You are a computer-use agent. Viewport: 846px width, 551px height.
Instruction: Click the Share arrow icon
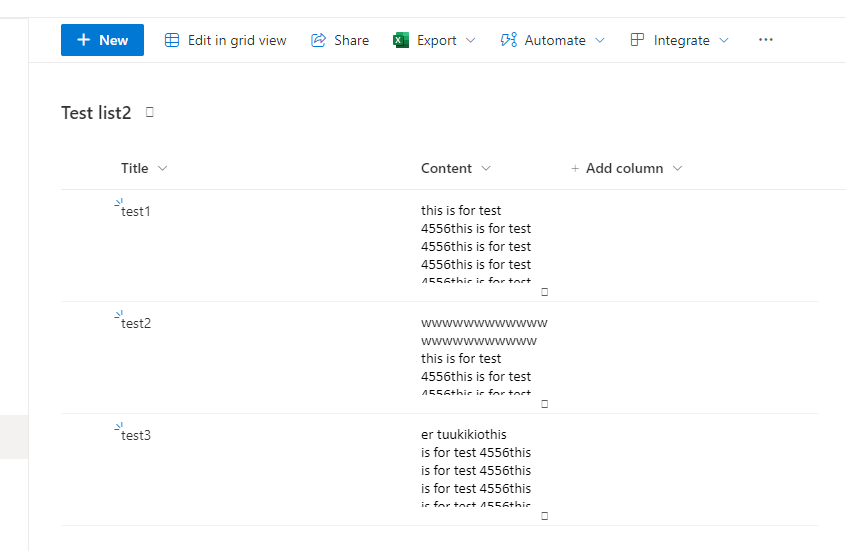coord(318,40)
